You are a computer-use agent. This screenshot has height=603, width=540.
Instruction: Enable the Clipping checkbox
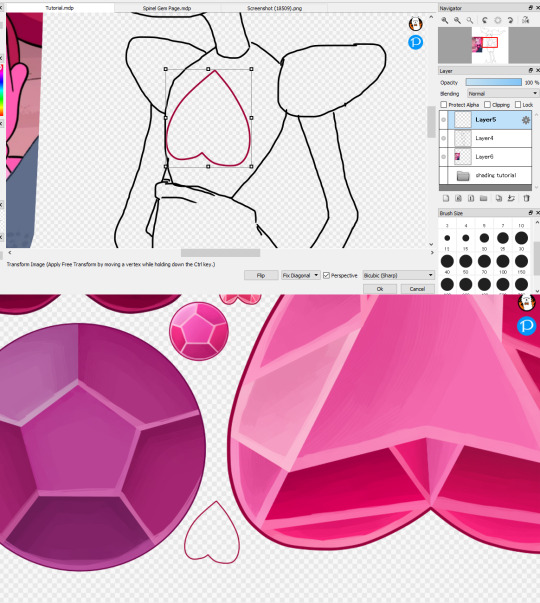pyautogui.click(x=487, y=105)
